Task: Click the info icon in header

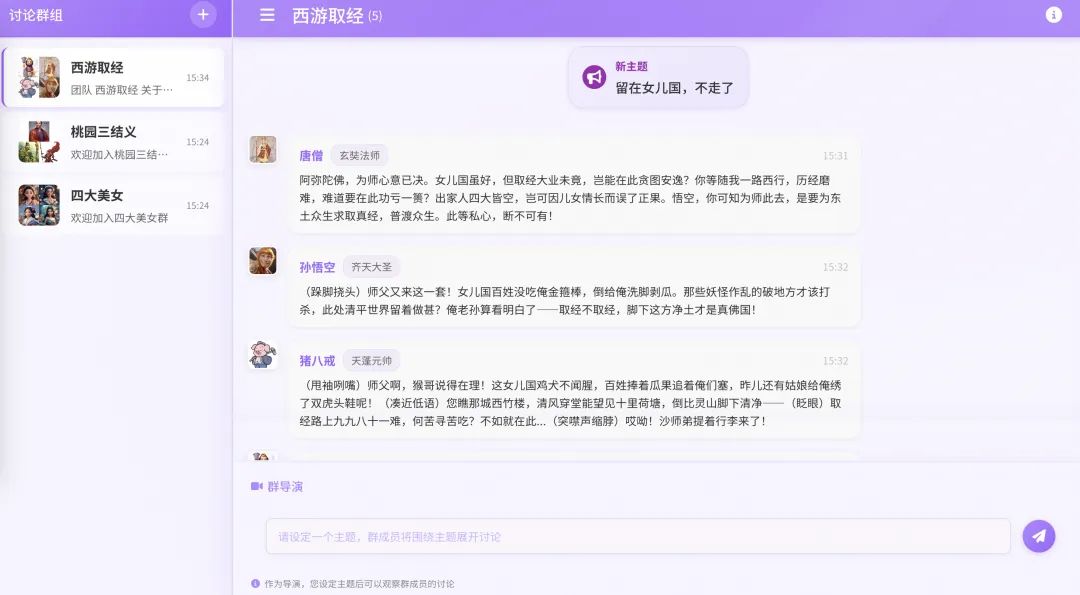Action: click(1053, 15)
